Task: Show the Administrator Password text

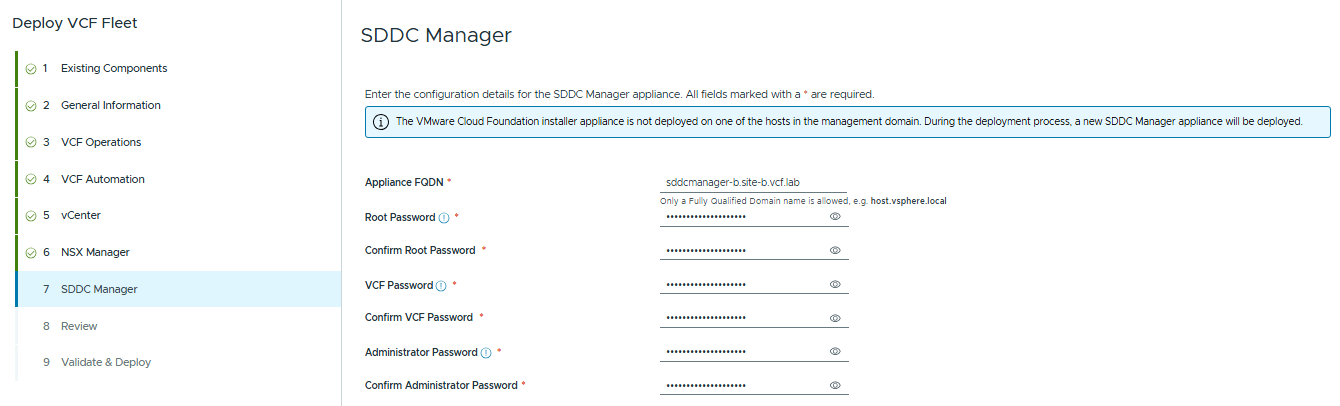Action: pyautogui.click(x=835, y=351)
